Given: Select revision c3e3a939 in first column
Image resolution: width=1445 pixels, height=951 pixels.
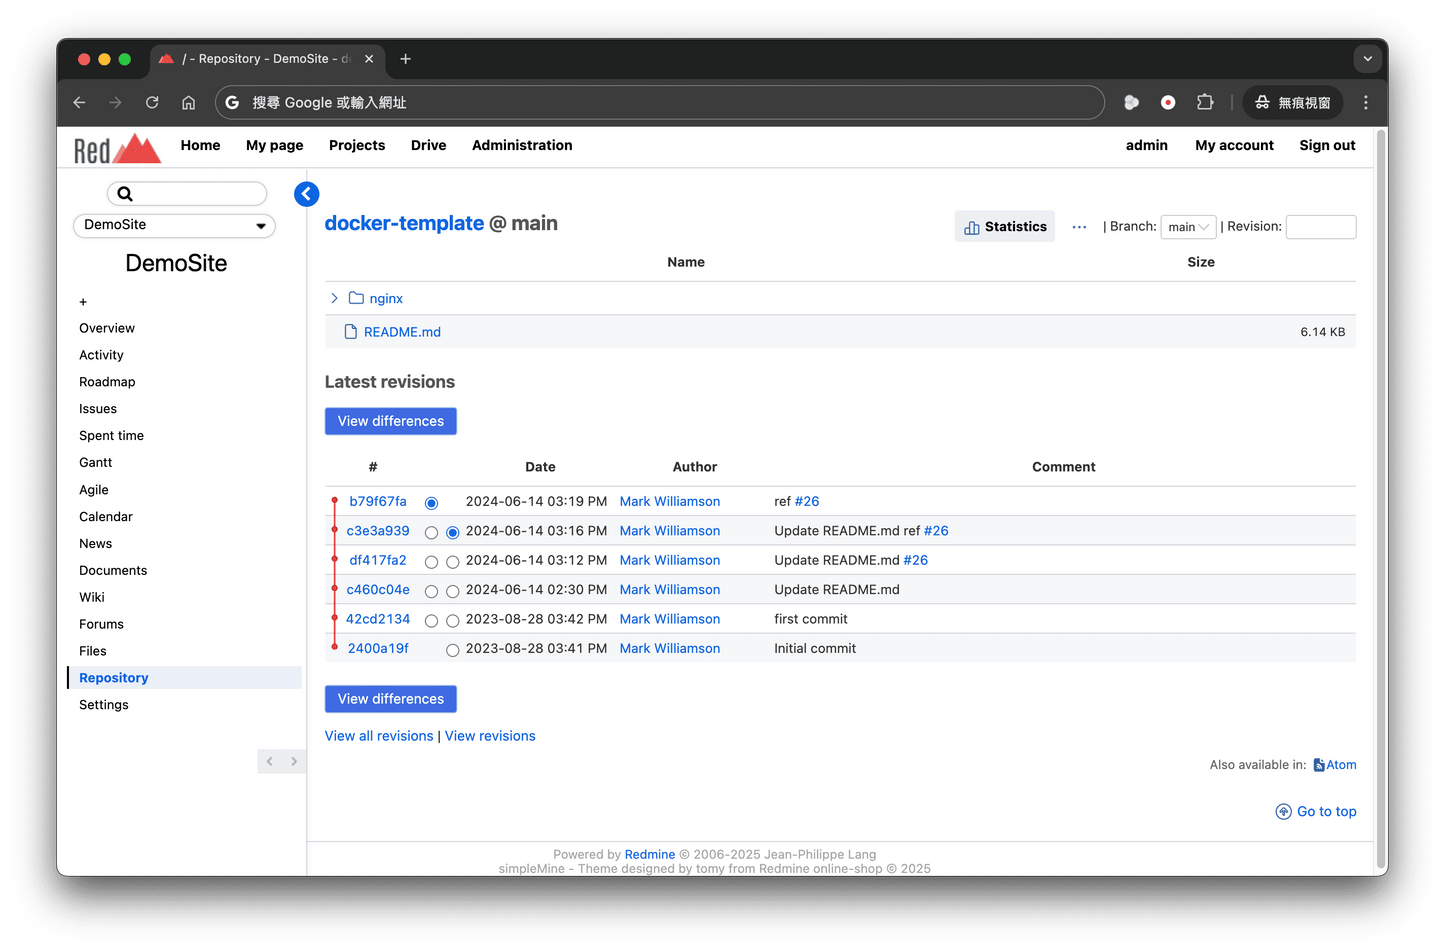Looking at the screenshot, I should (x=431, y=532).
